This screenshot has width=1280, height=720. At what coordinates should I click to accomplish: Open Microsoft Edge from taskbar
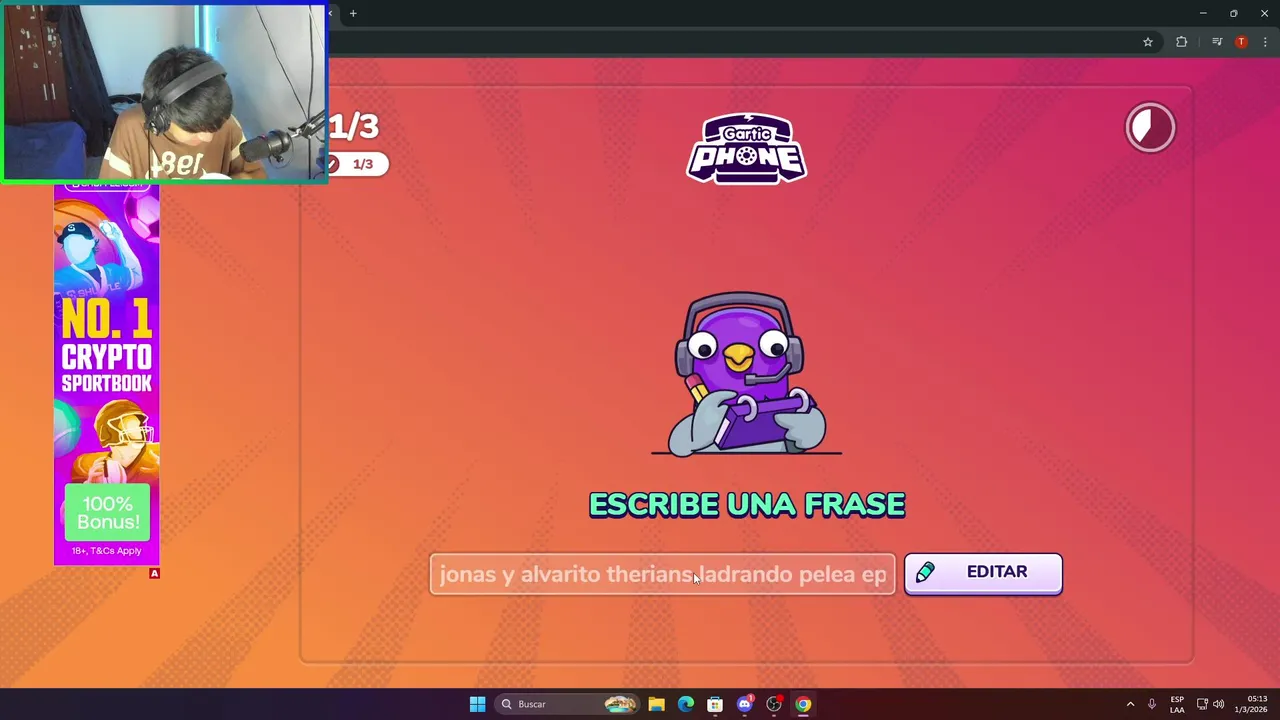(686, 704)
